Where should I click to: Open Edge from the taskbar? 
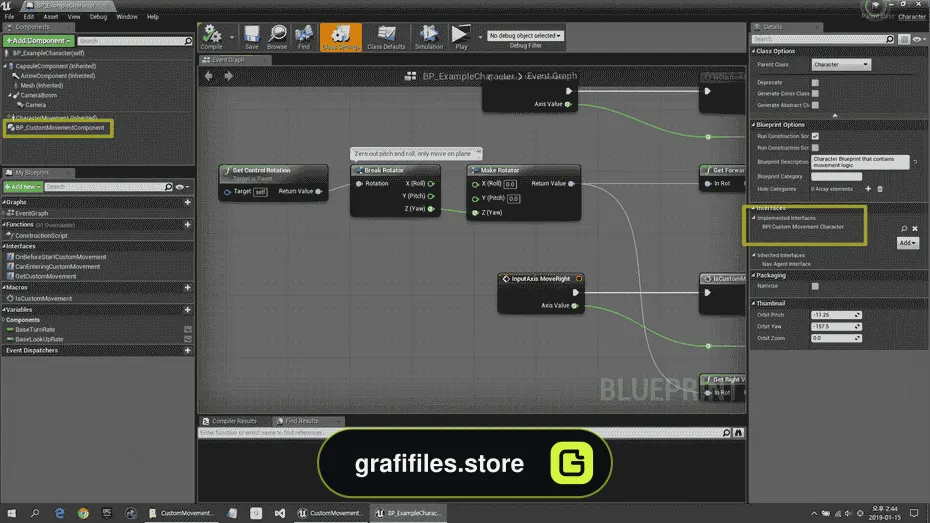pyautogui.click(x=59, y=513)
